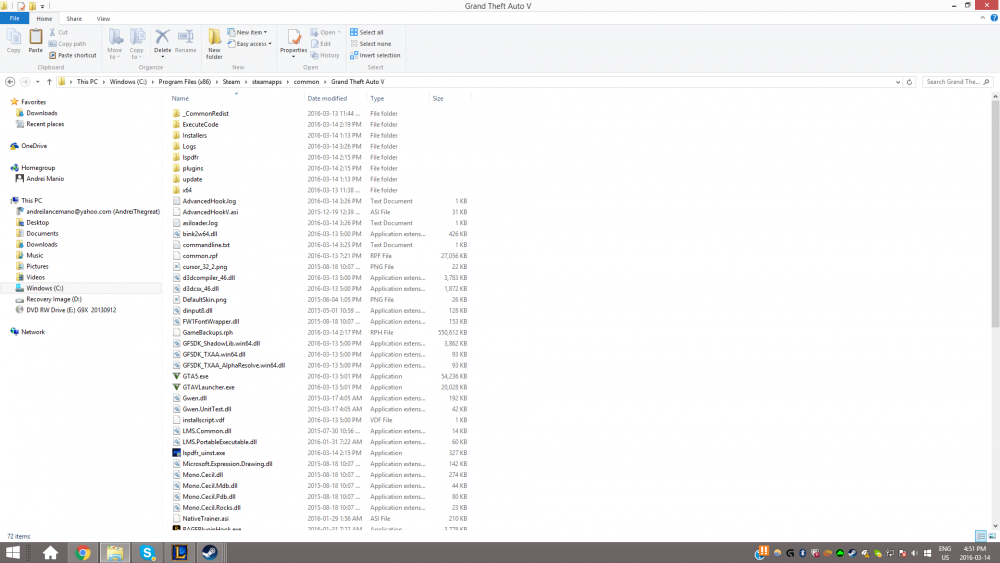The width and height of the screenshot is (1000, 563).
Task: Open the File menu tab
Action: point(14,18)
